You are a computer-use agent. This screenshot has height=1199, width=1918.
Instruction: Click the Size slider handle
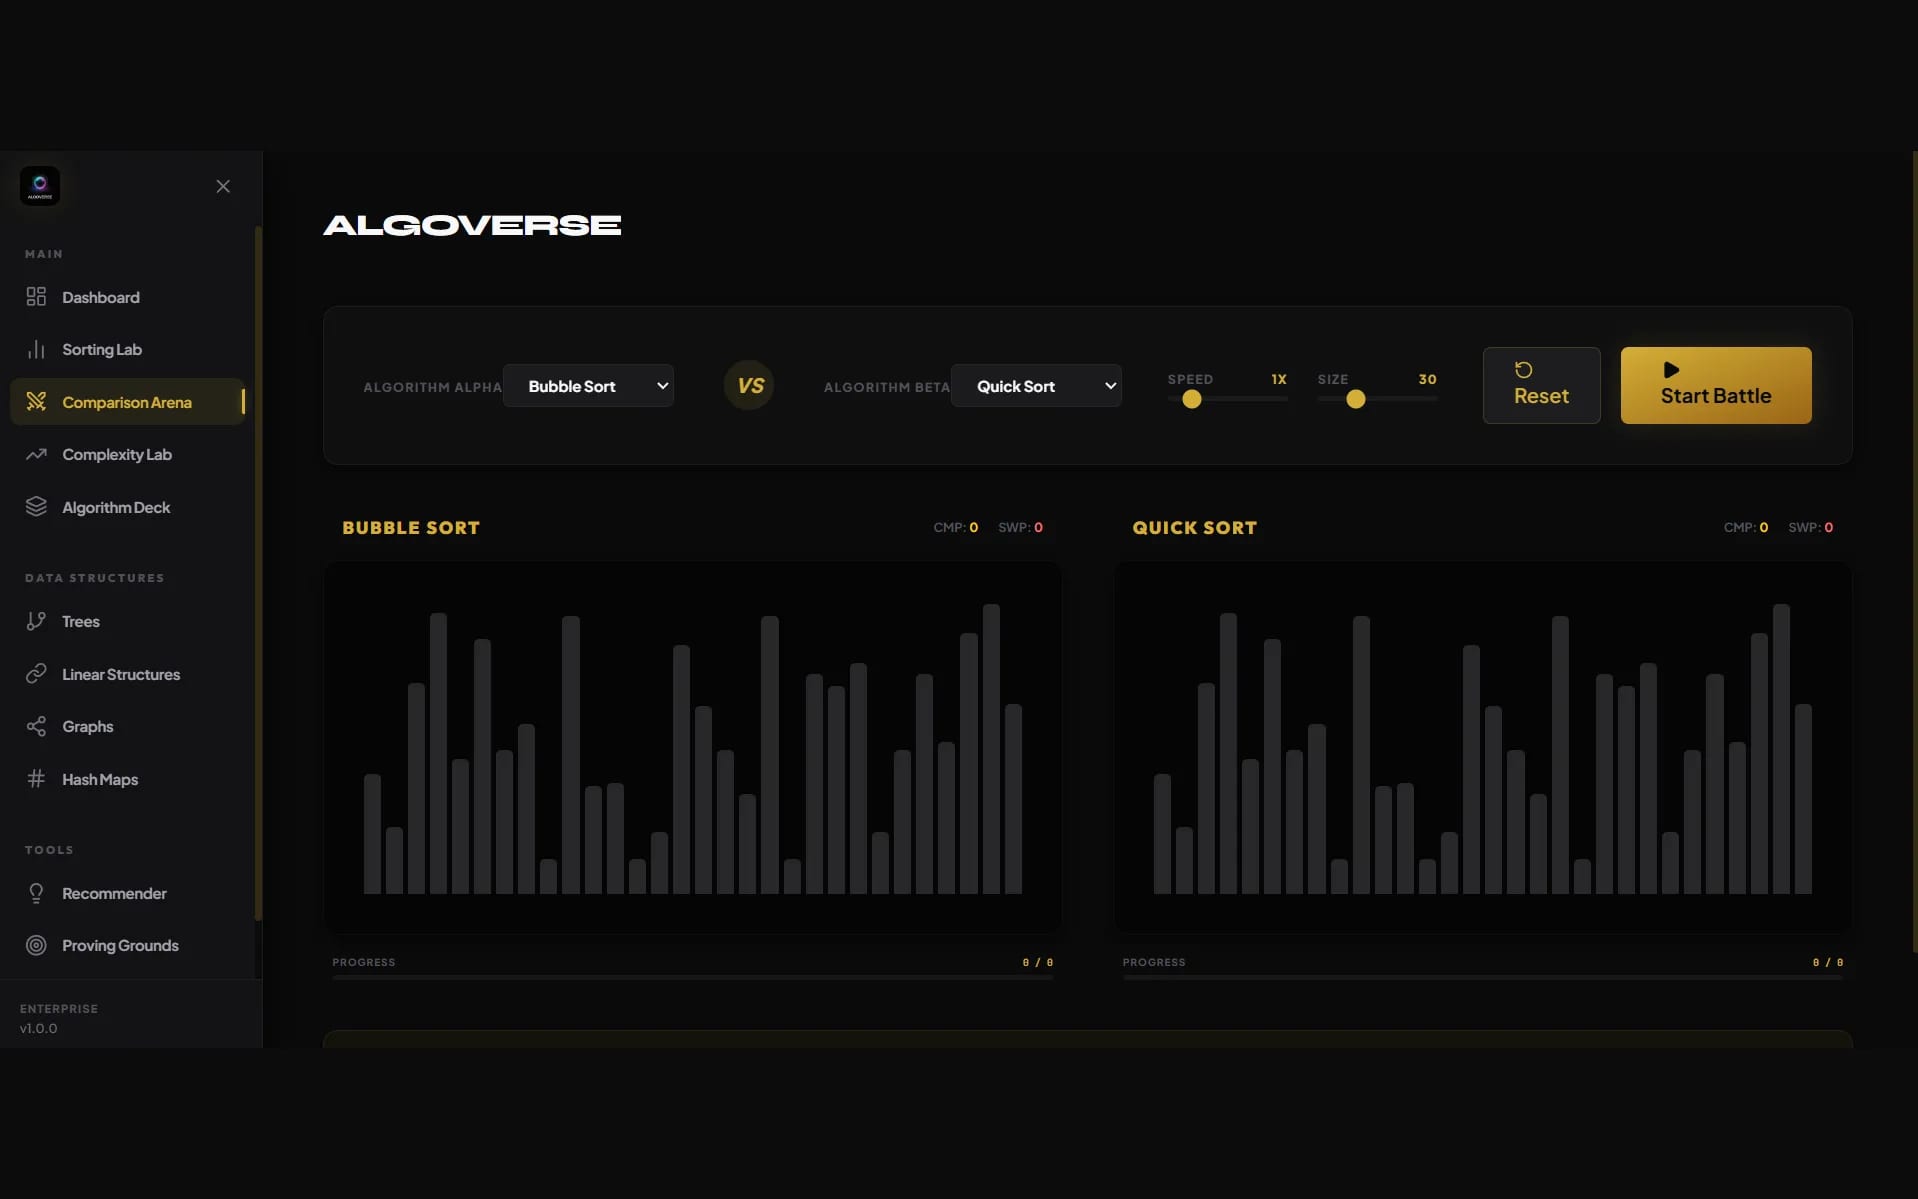1355,399
